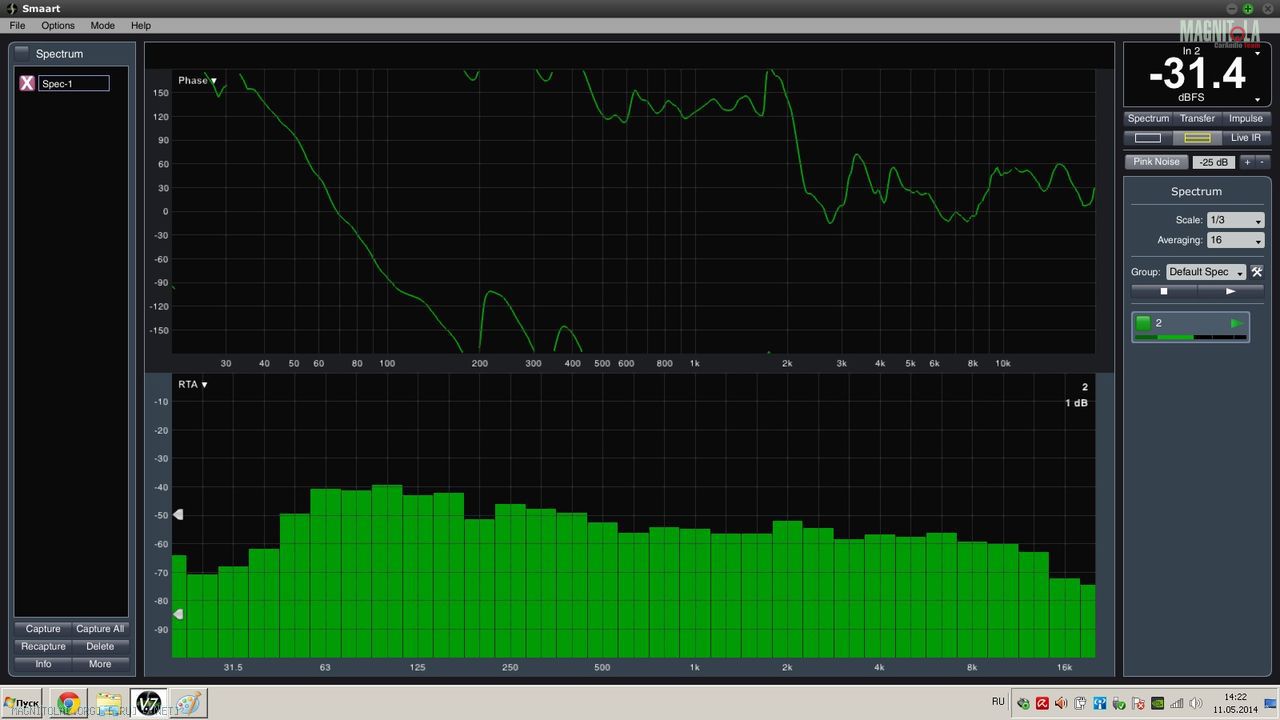
Task: Click the green play arrow on input 2
Action: click(1237, 323)
